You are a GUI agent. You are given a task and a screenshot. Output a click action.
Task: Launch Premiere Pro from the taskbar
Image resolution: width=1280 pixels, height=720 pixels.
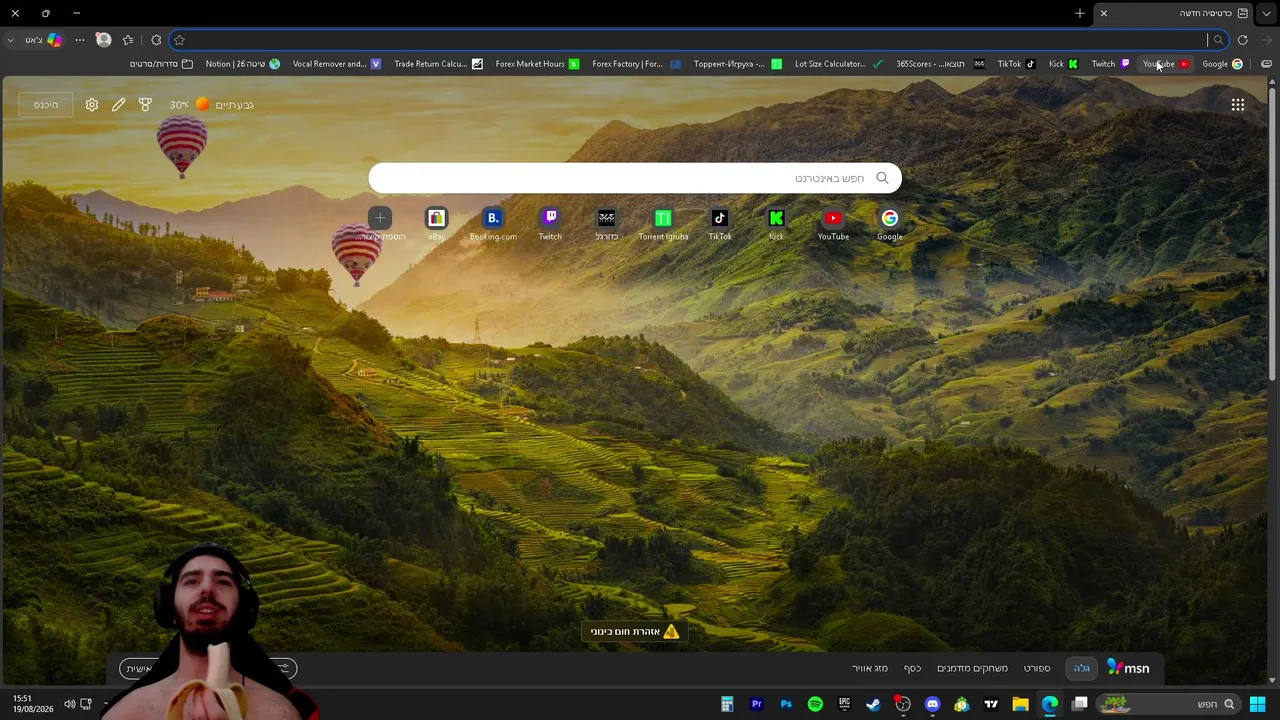pos(757,704)
